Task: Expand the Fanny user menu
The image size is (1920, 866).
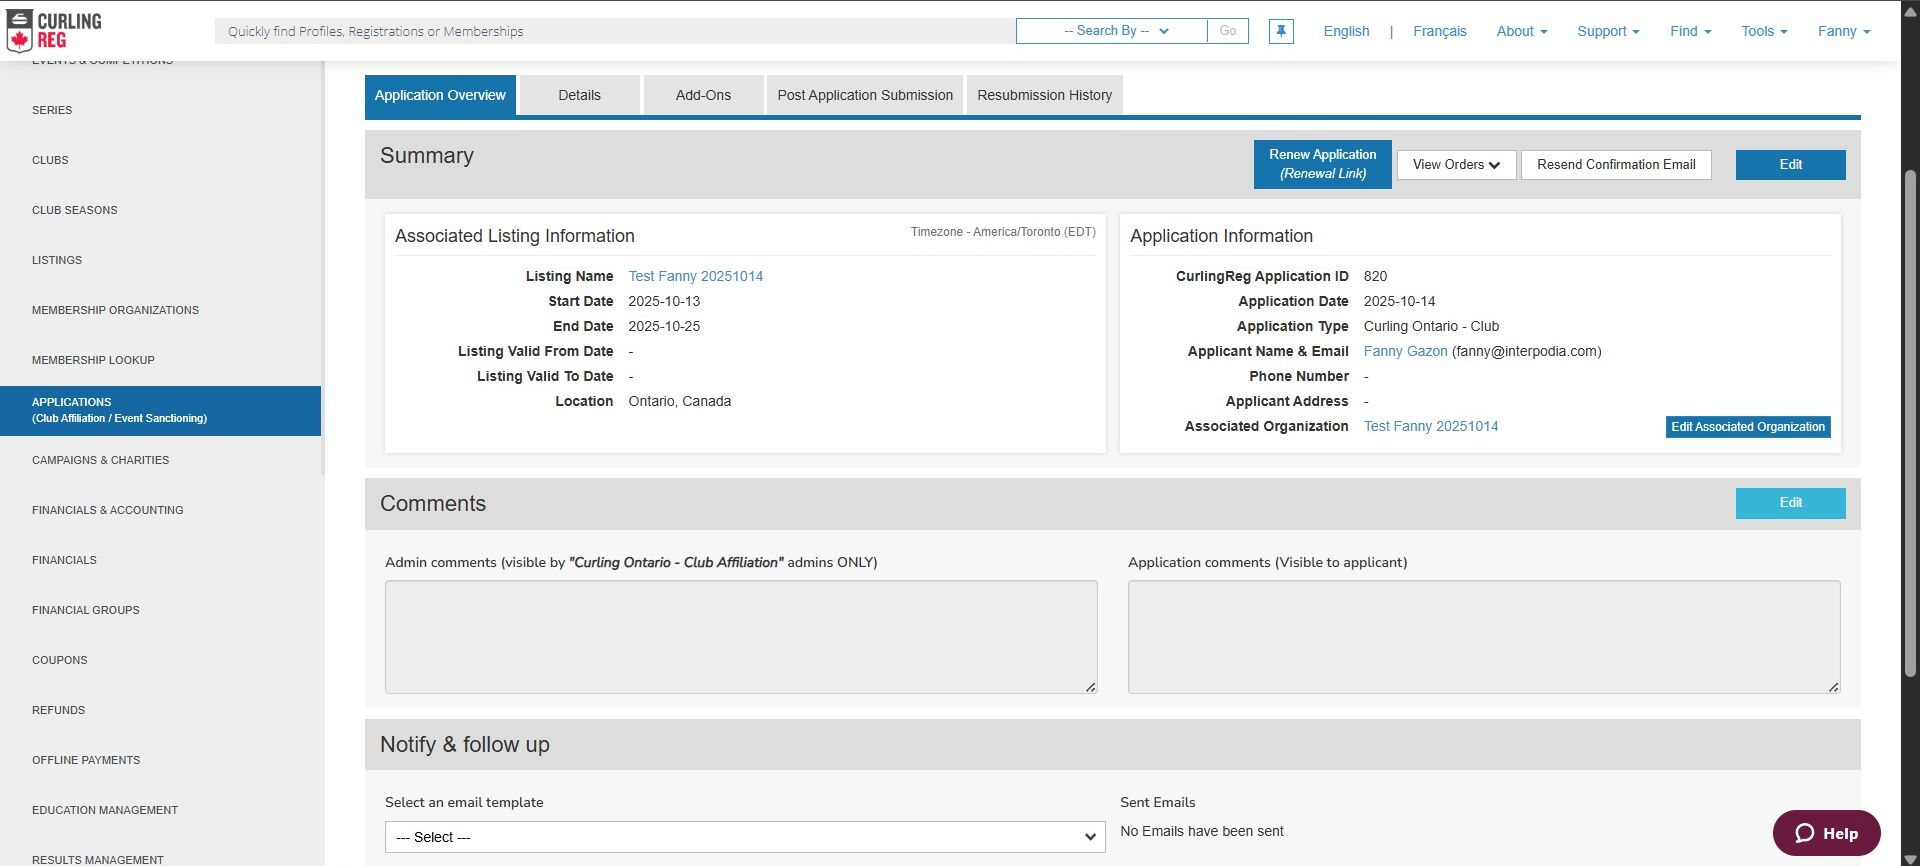Action: point(1843,31)
